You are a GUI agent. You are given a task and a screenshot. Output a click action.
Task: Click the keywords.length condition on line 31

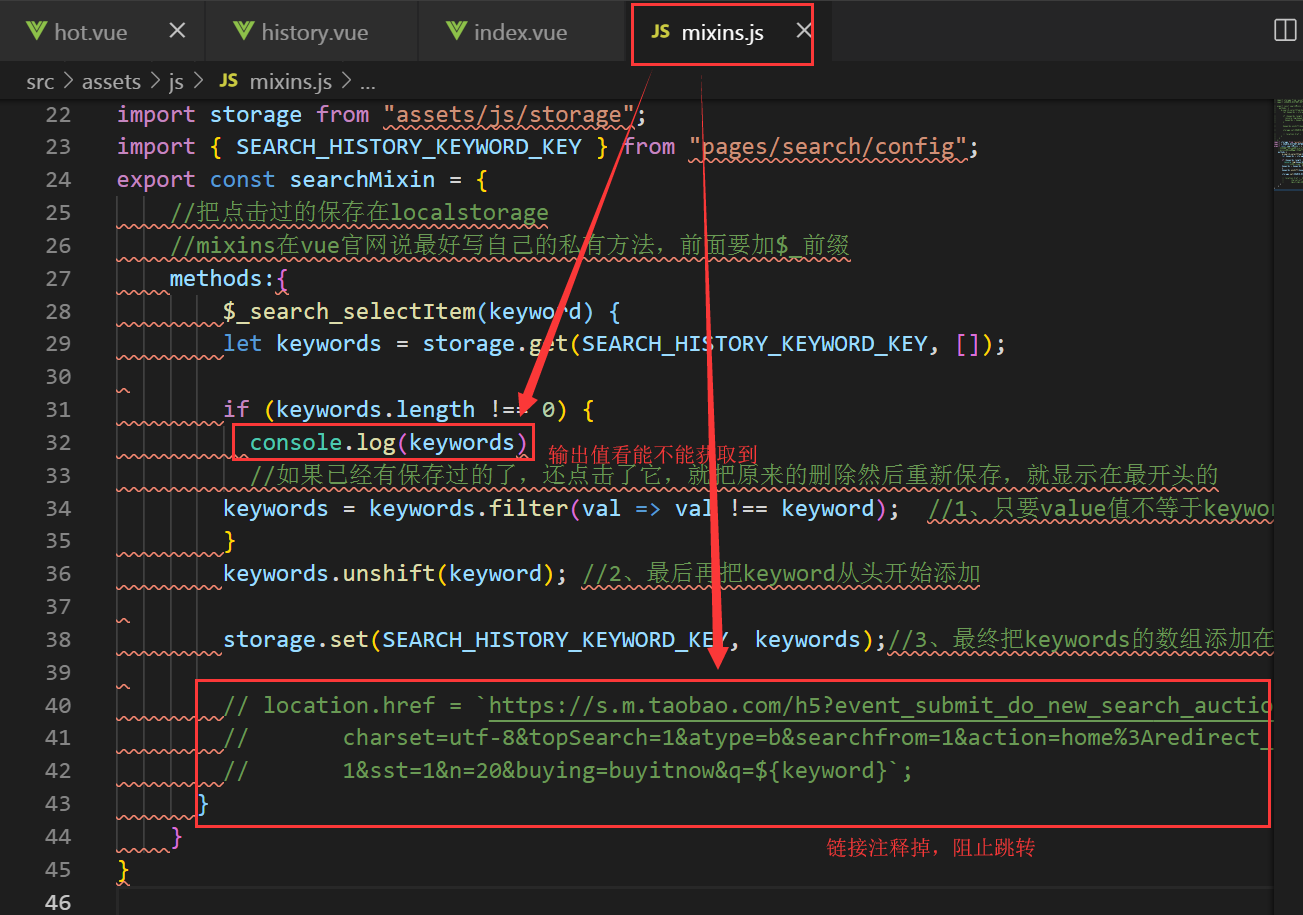tap(376, 409)
